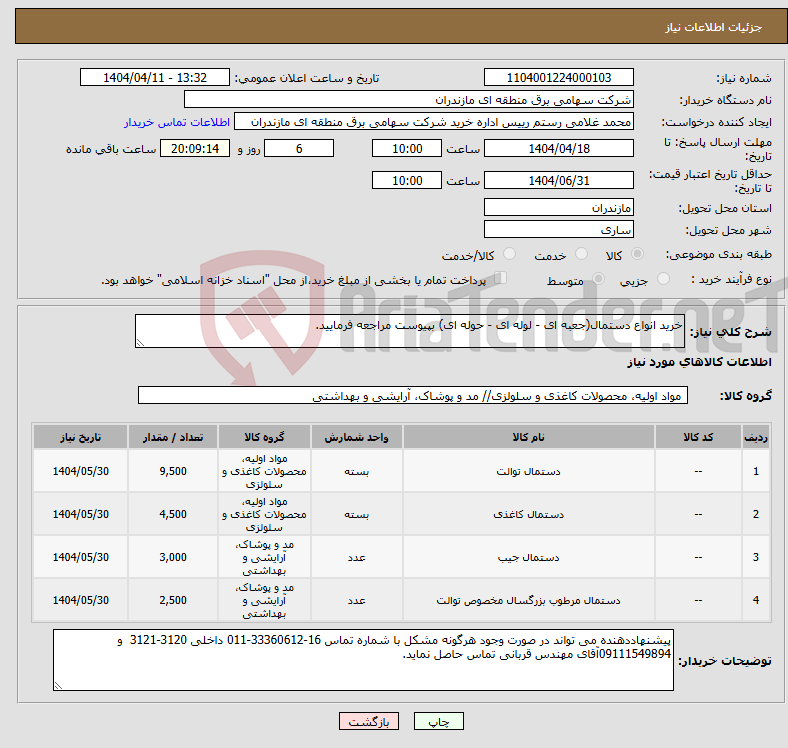Image resolution: width=788 pixels, height=748 pixels.
Task: Click the resize grip of the buyer notes textarea
Action: pos(58,686)
